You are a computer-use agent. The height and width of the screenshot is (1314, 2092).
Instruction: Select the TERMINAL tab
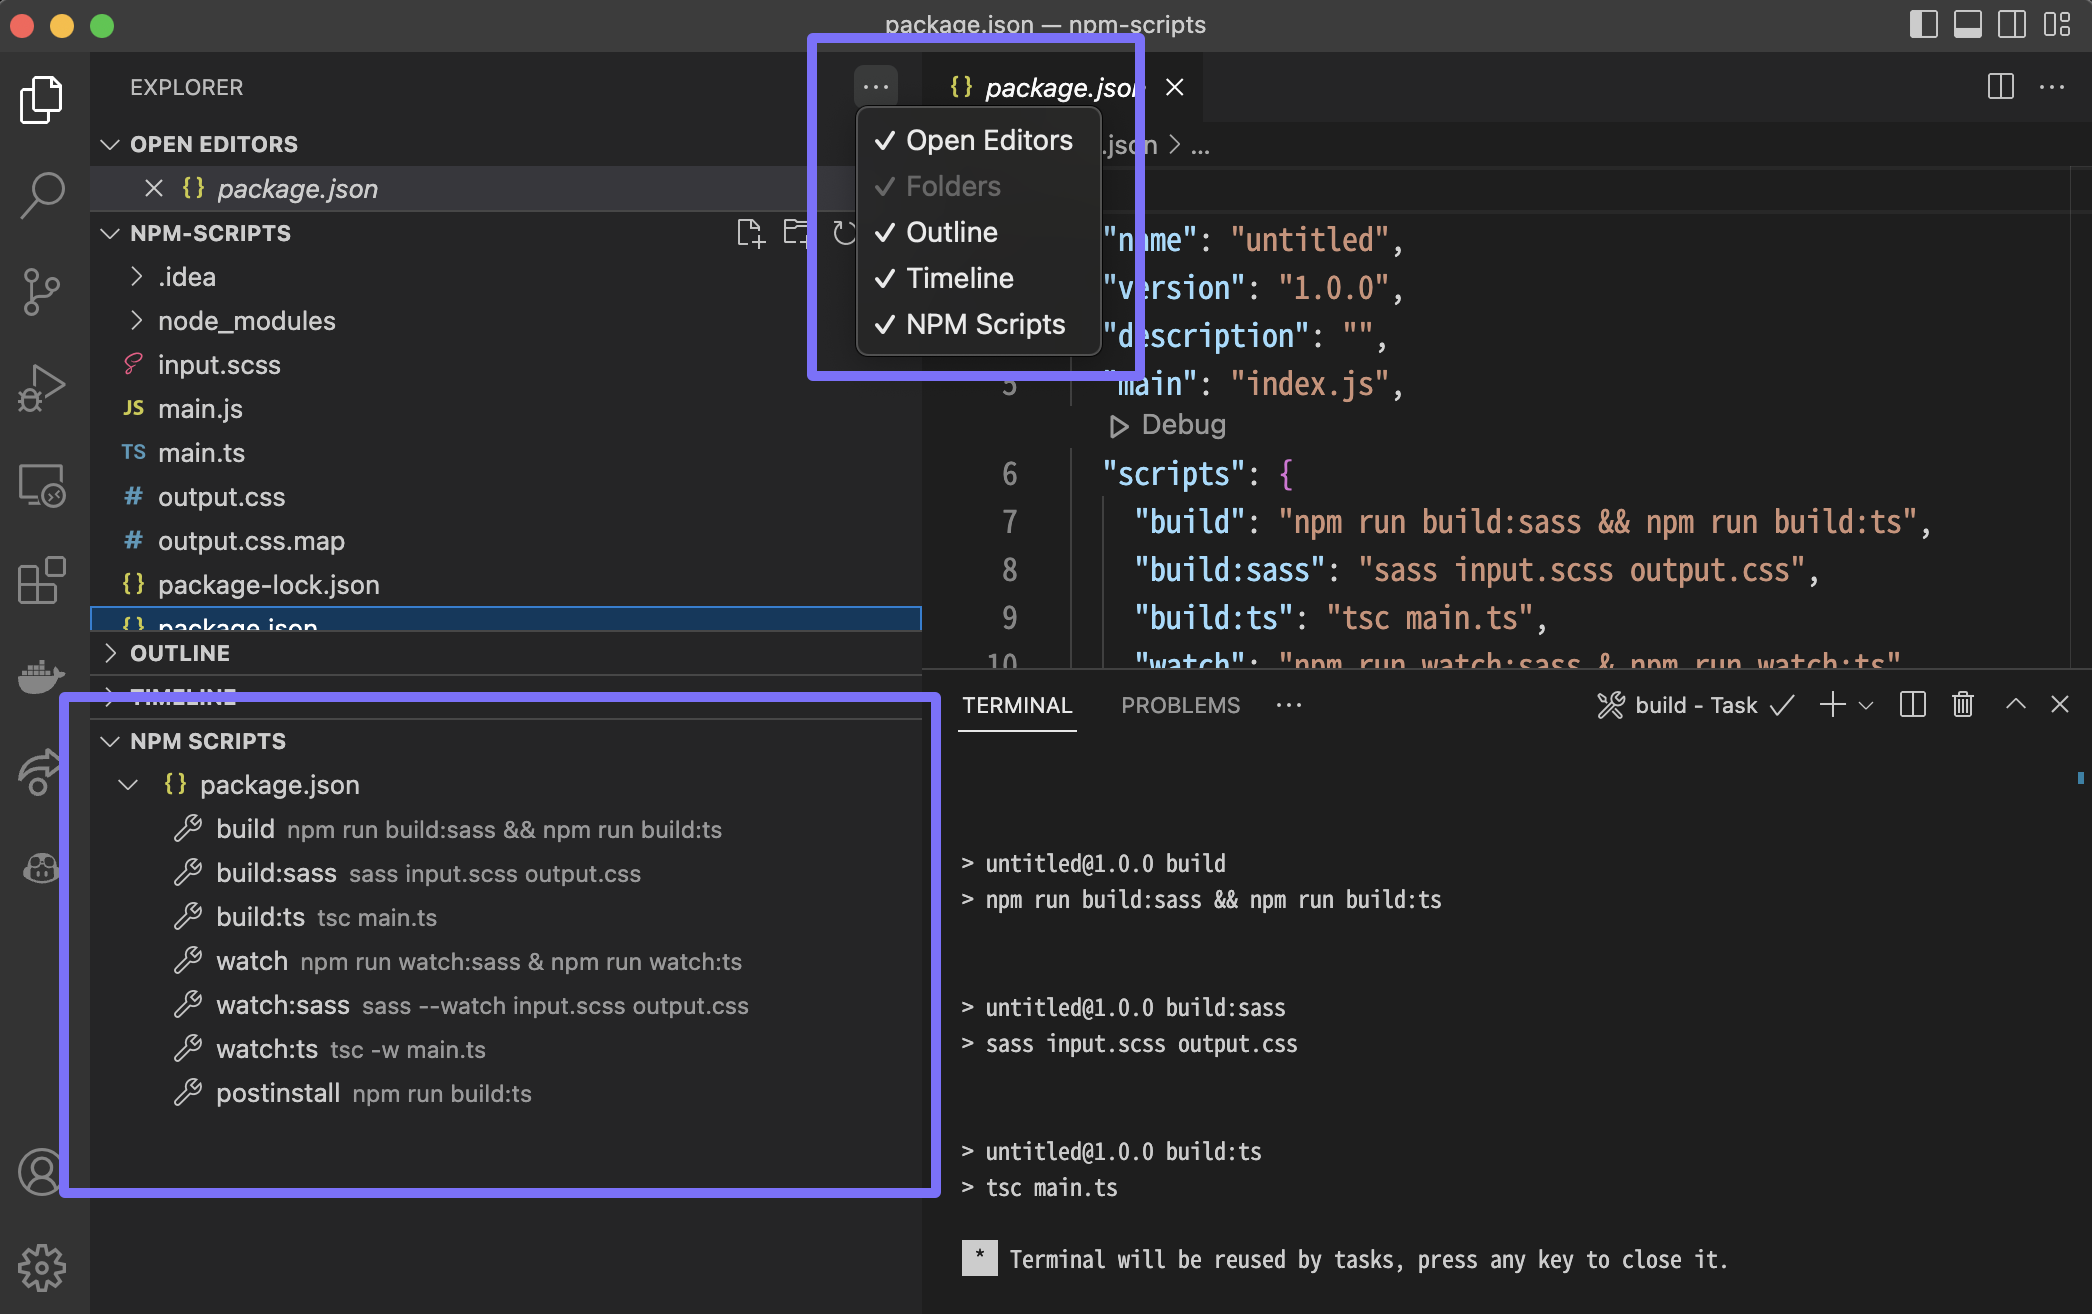pyautogui.click(x=1017, y=705)
